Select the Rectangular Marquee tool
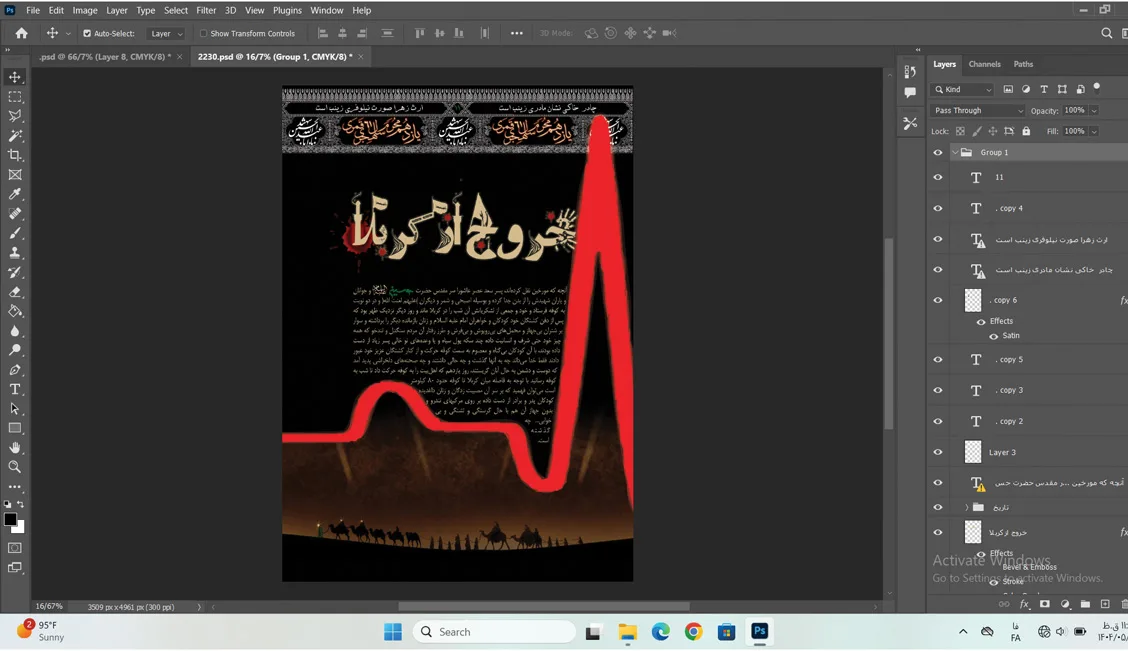The image size is (1128, 651). tap(14, 96)
